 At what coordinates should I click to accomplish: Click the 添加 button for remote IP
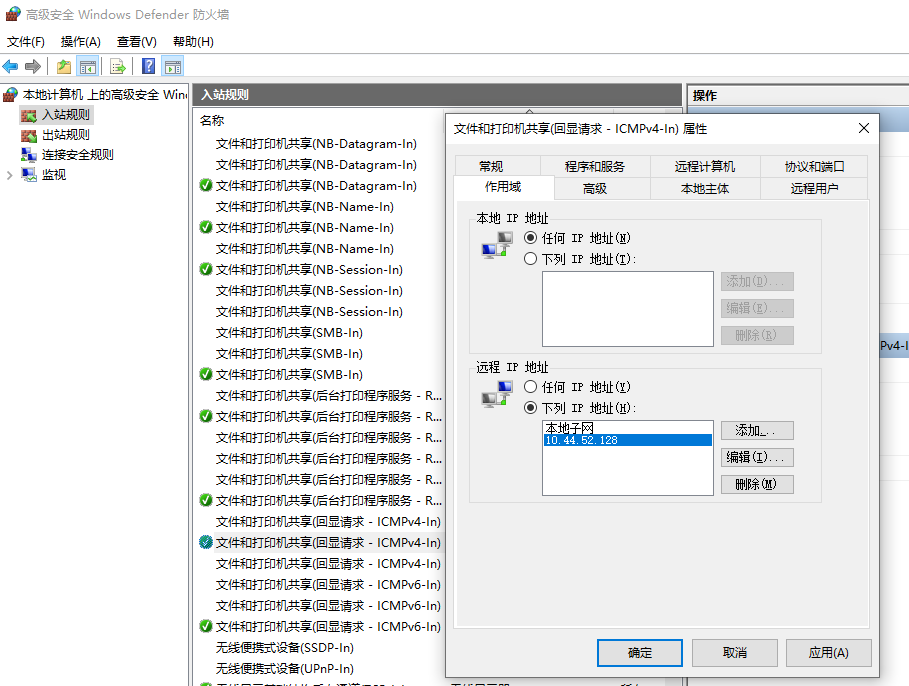[x=757, y=430]
